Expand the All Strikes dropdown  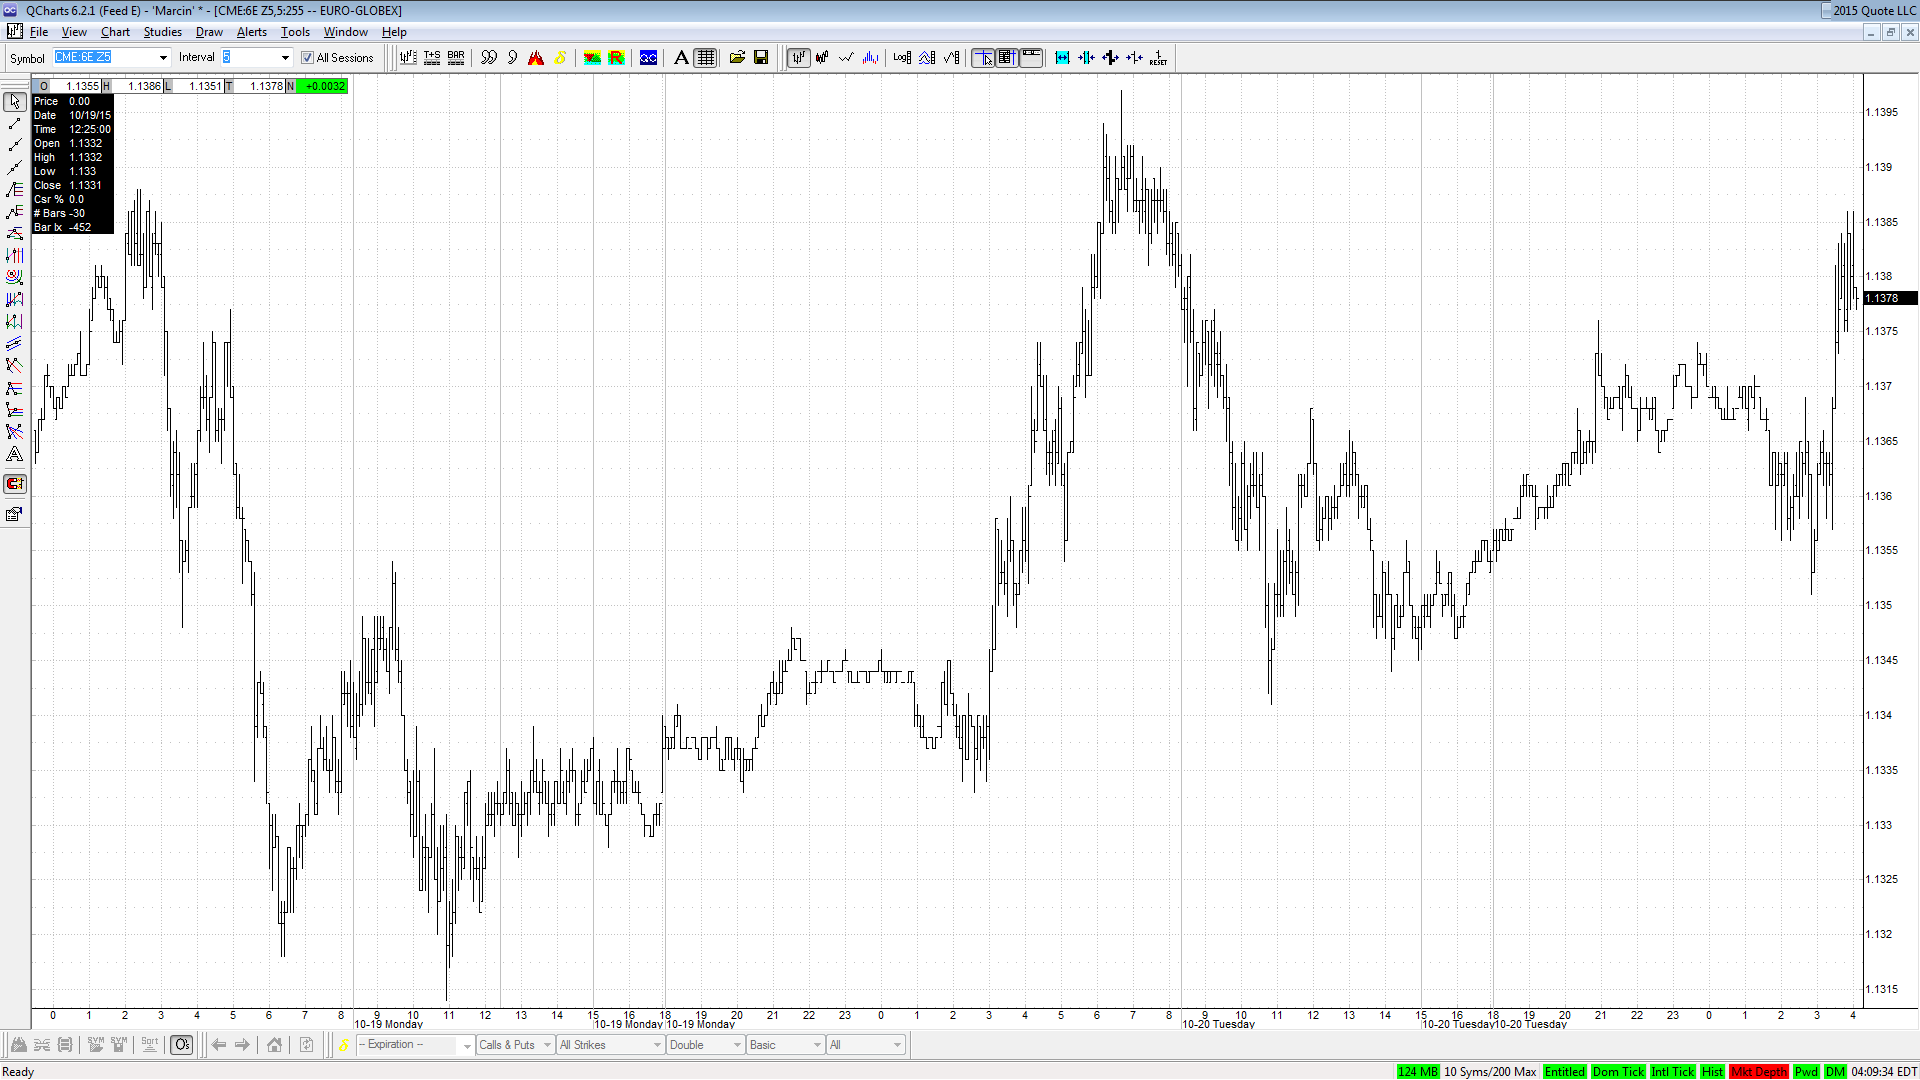coord(657,1046)
